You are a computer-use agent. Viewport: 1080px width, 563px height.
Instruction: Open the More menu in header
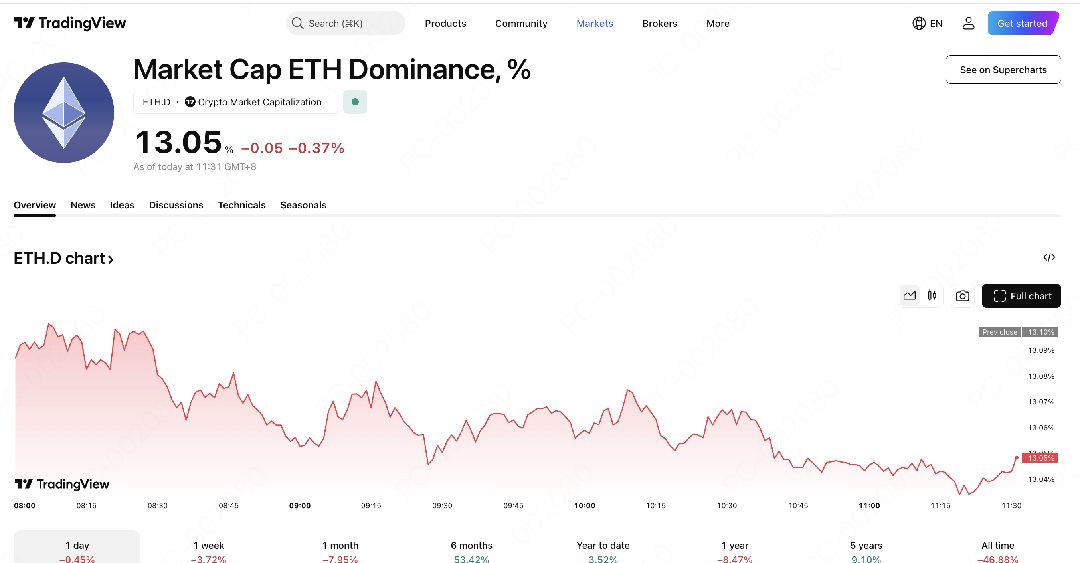tap(717, 23)
